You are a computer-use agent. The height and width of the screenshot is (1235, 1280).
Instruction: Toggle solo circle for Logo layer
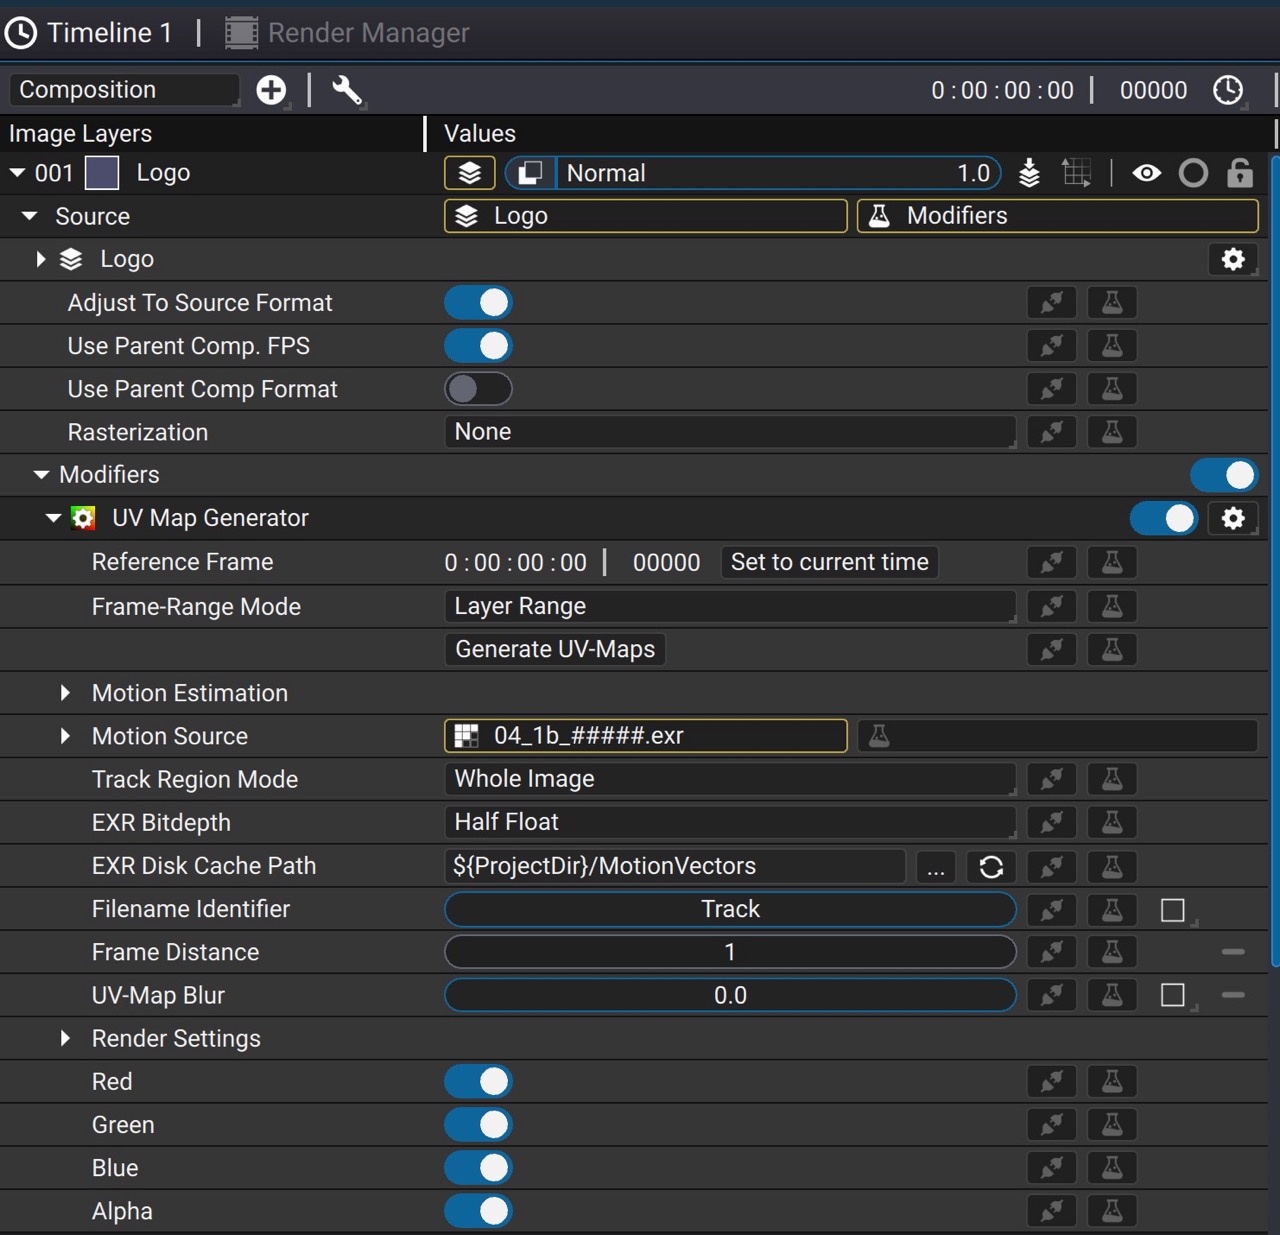click(x=1193, y=173)
